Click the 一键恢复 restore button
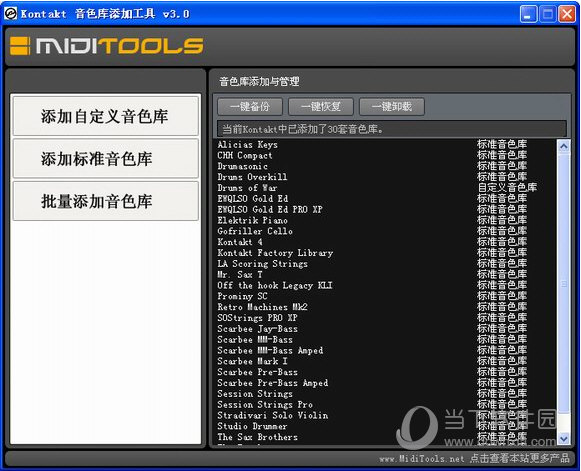 321,107
